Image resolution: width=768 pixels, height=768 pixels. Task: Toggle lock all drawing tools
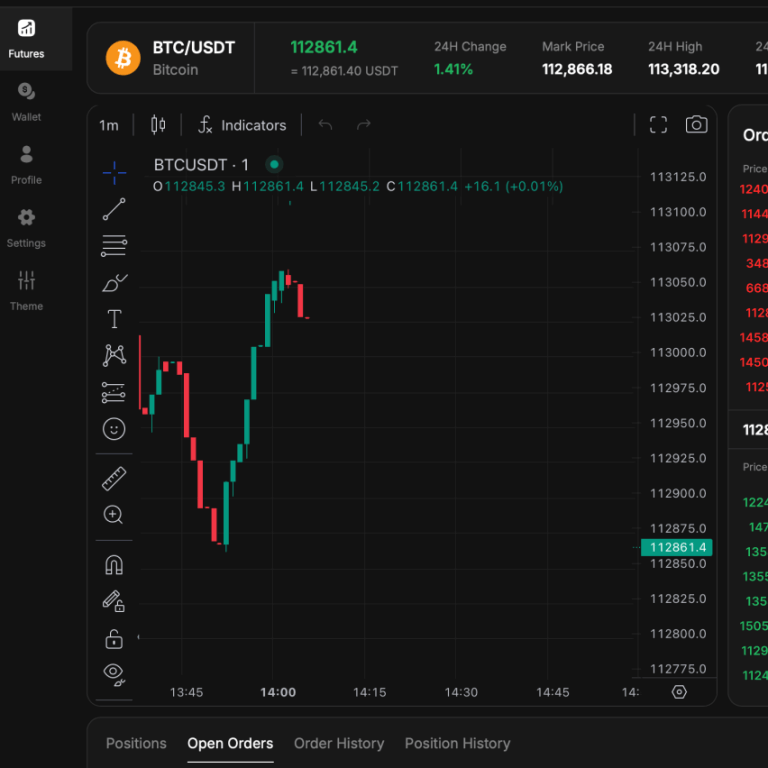[114, 639]
